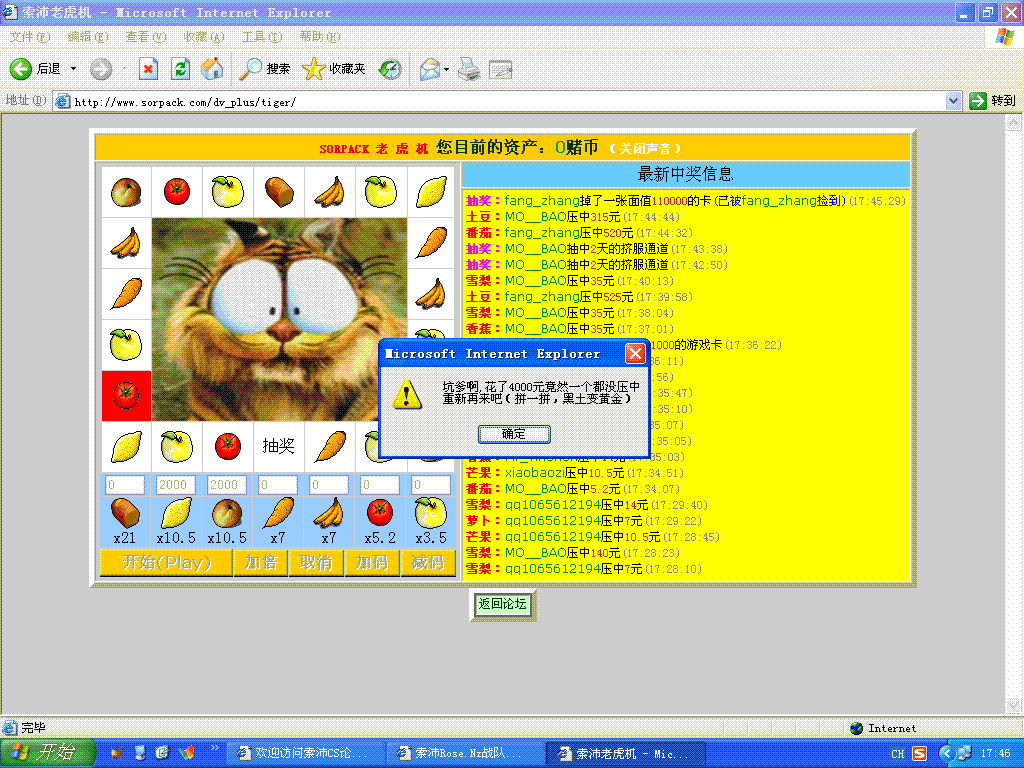Click the IE Back arrow icon
The image size is (1024, 768).
tap(21, 69)
